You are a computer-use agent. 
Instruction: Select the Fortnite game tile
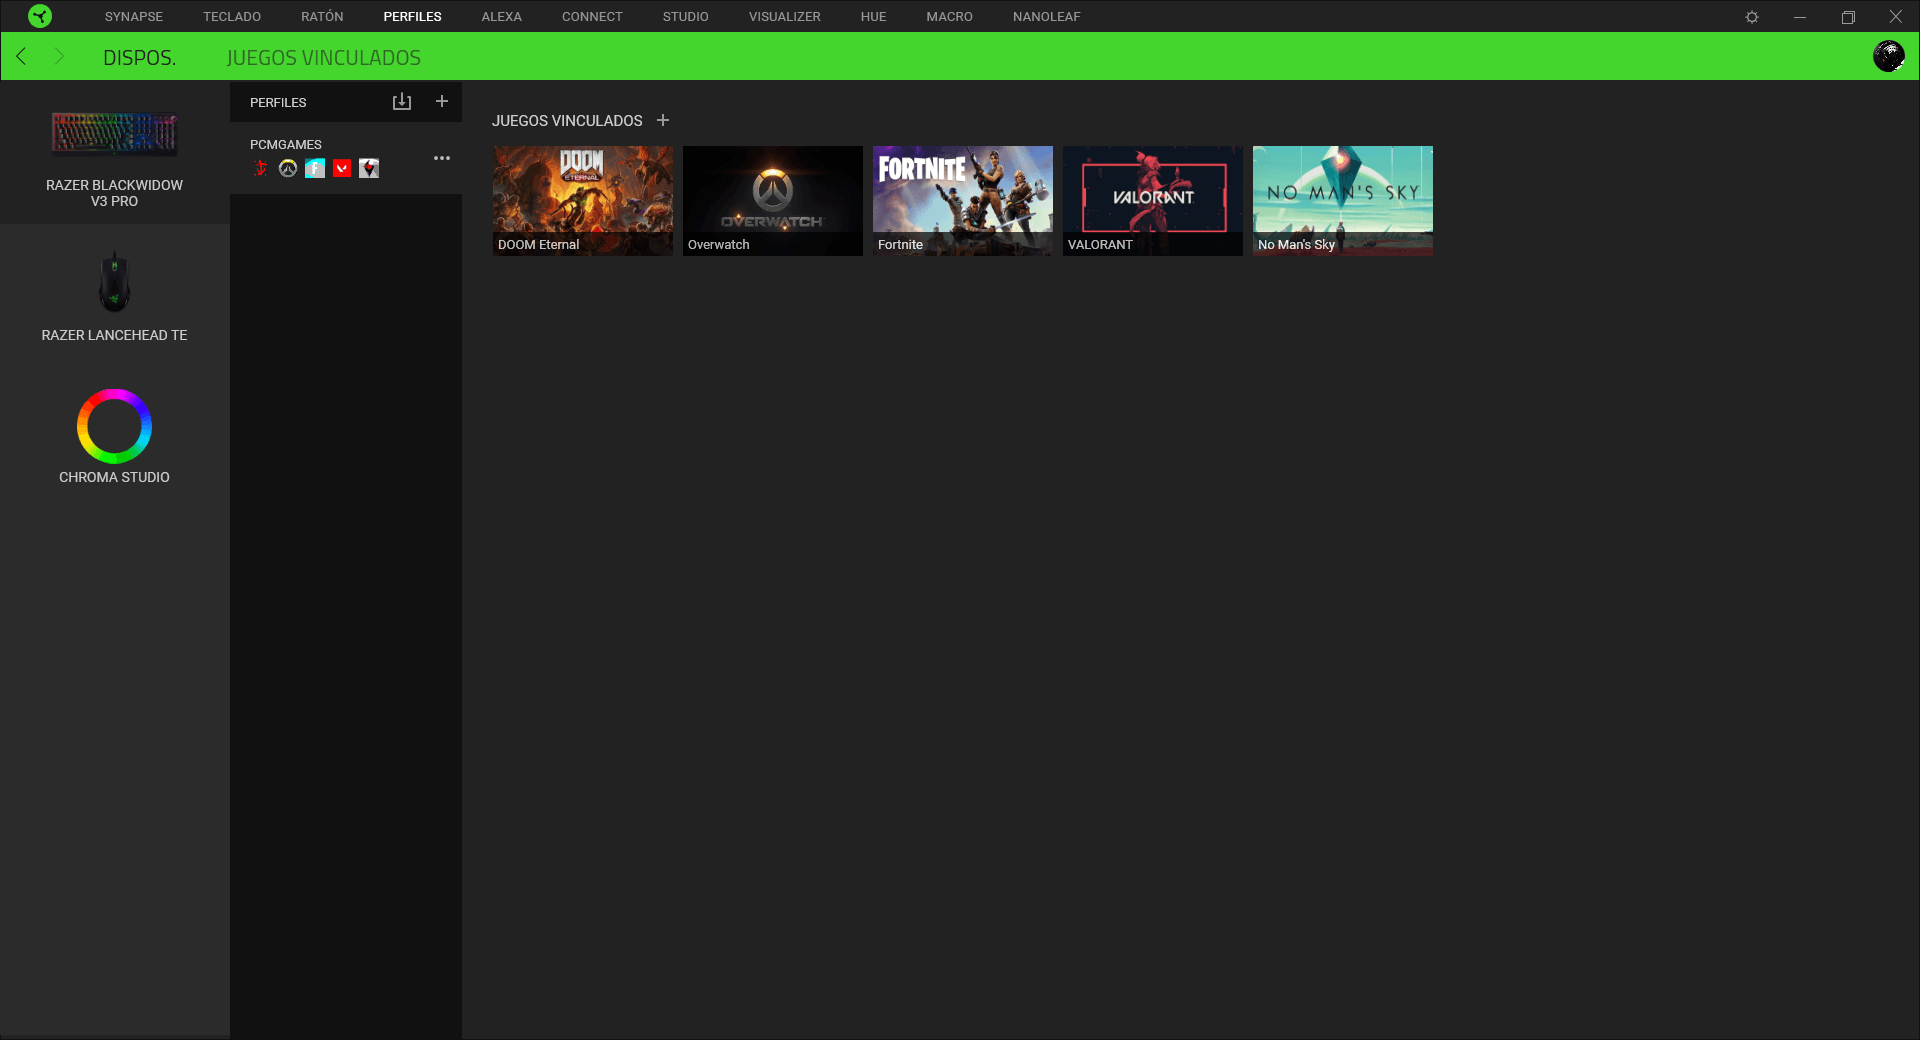point(963,201)
